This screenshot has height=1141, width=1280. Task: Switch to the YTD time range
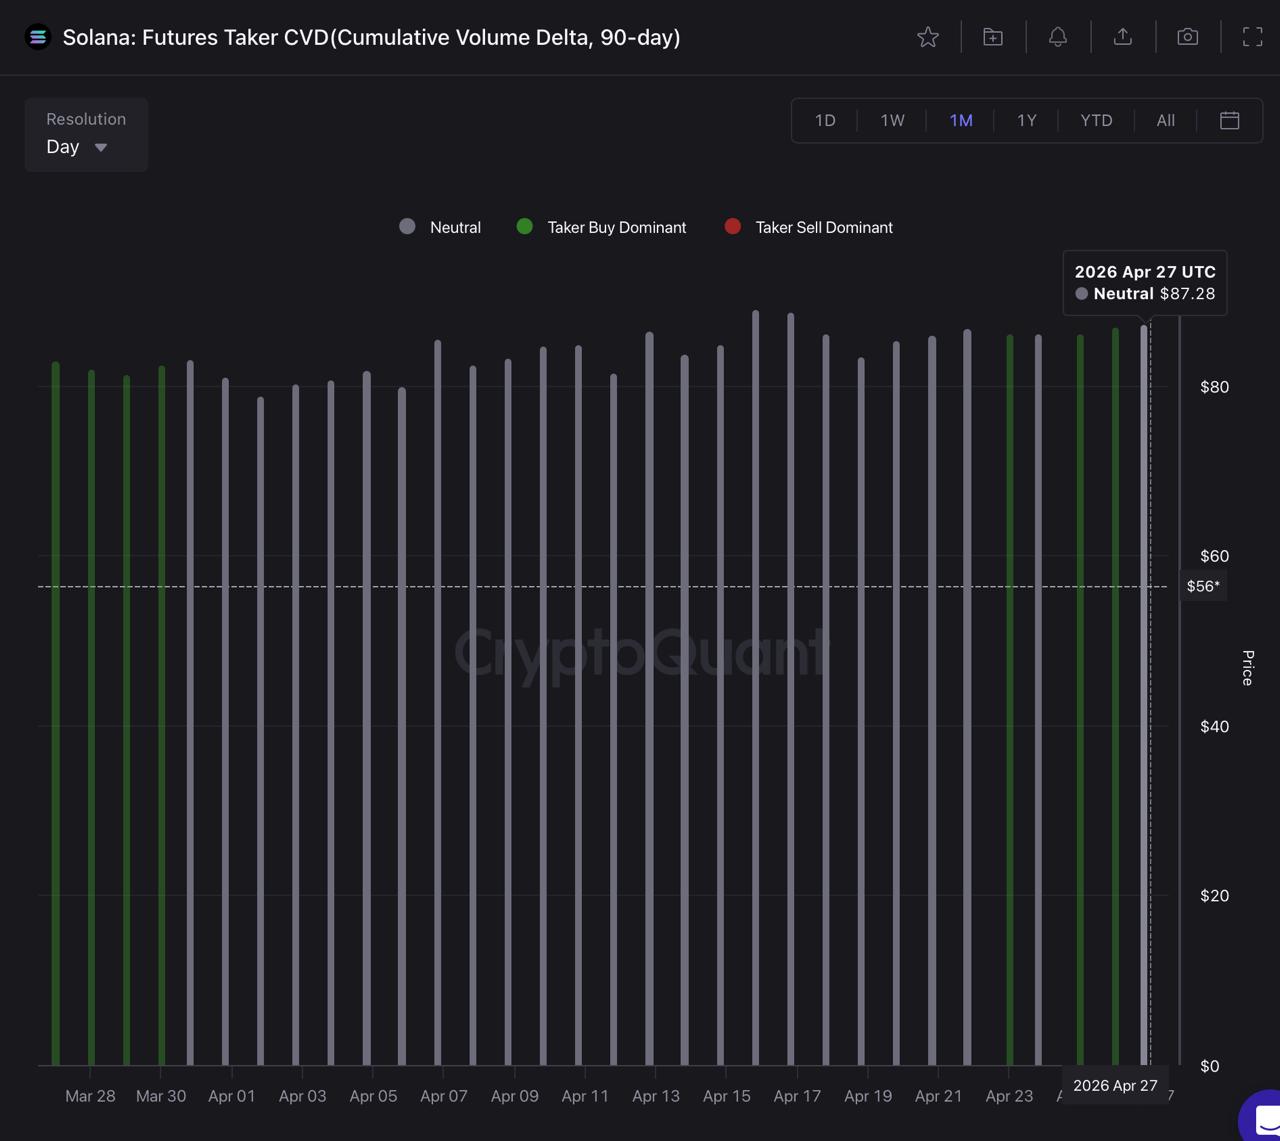1096,120
